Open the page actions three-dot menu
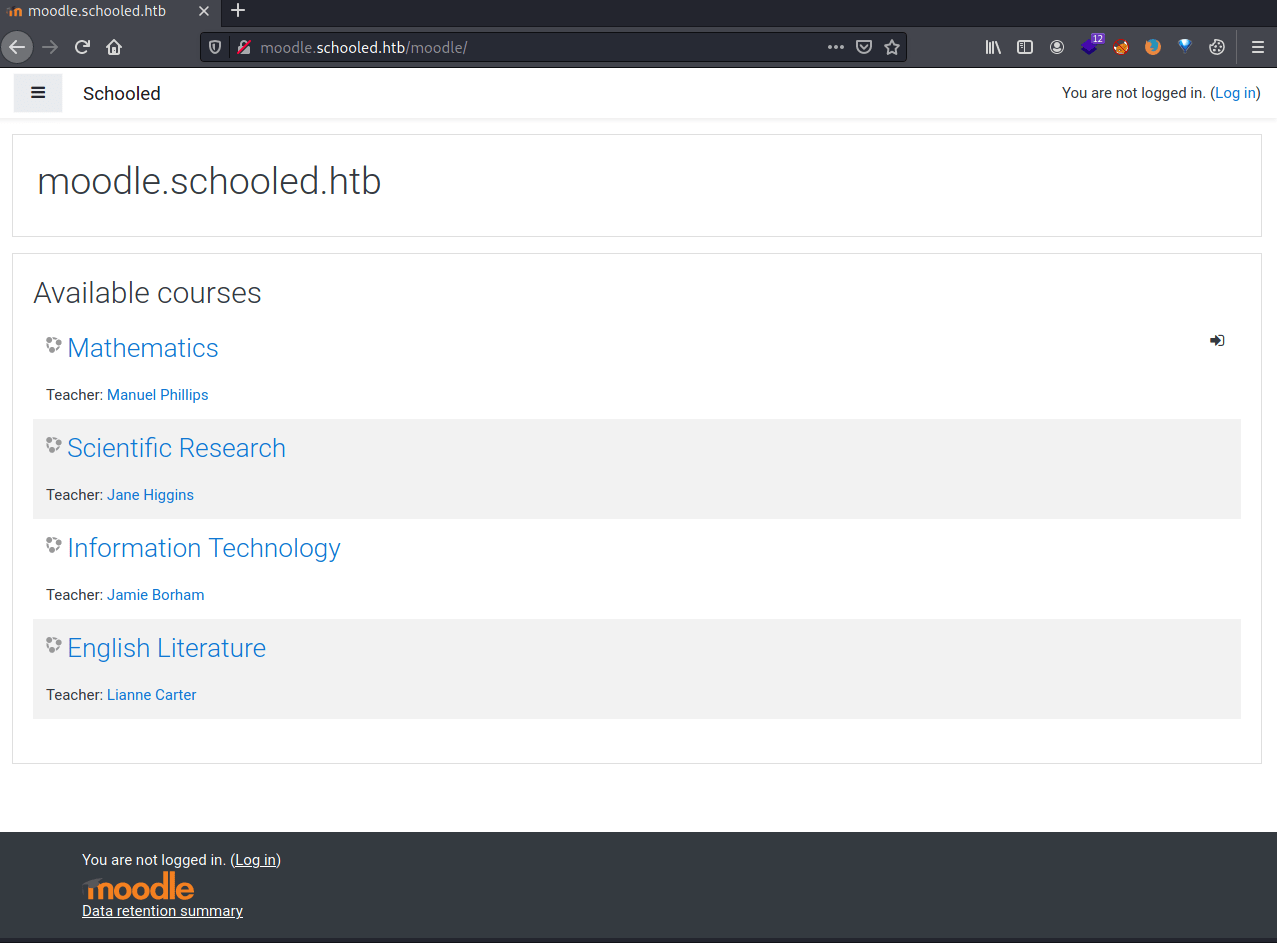Screen dimensions: 1277x943 click(836, 47)
